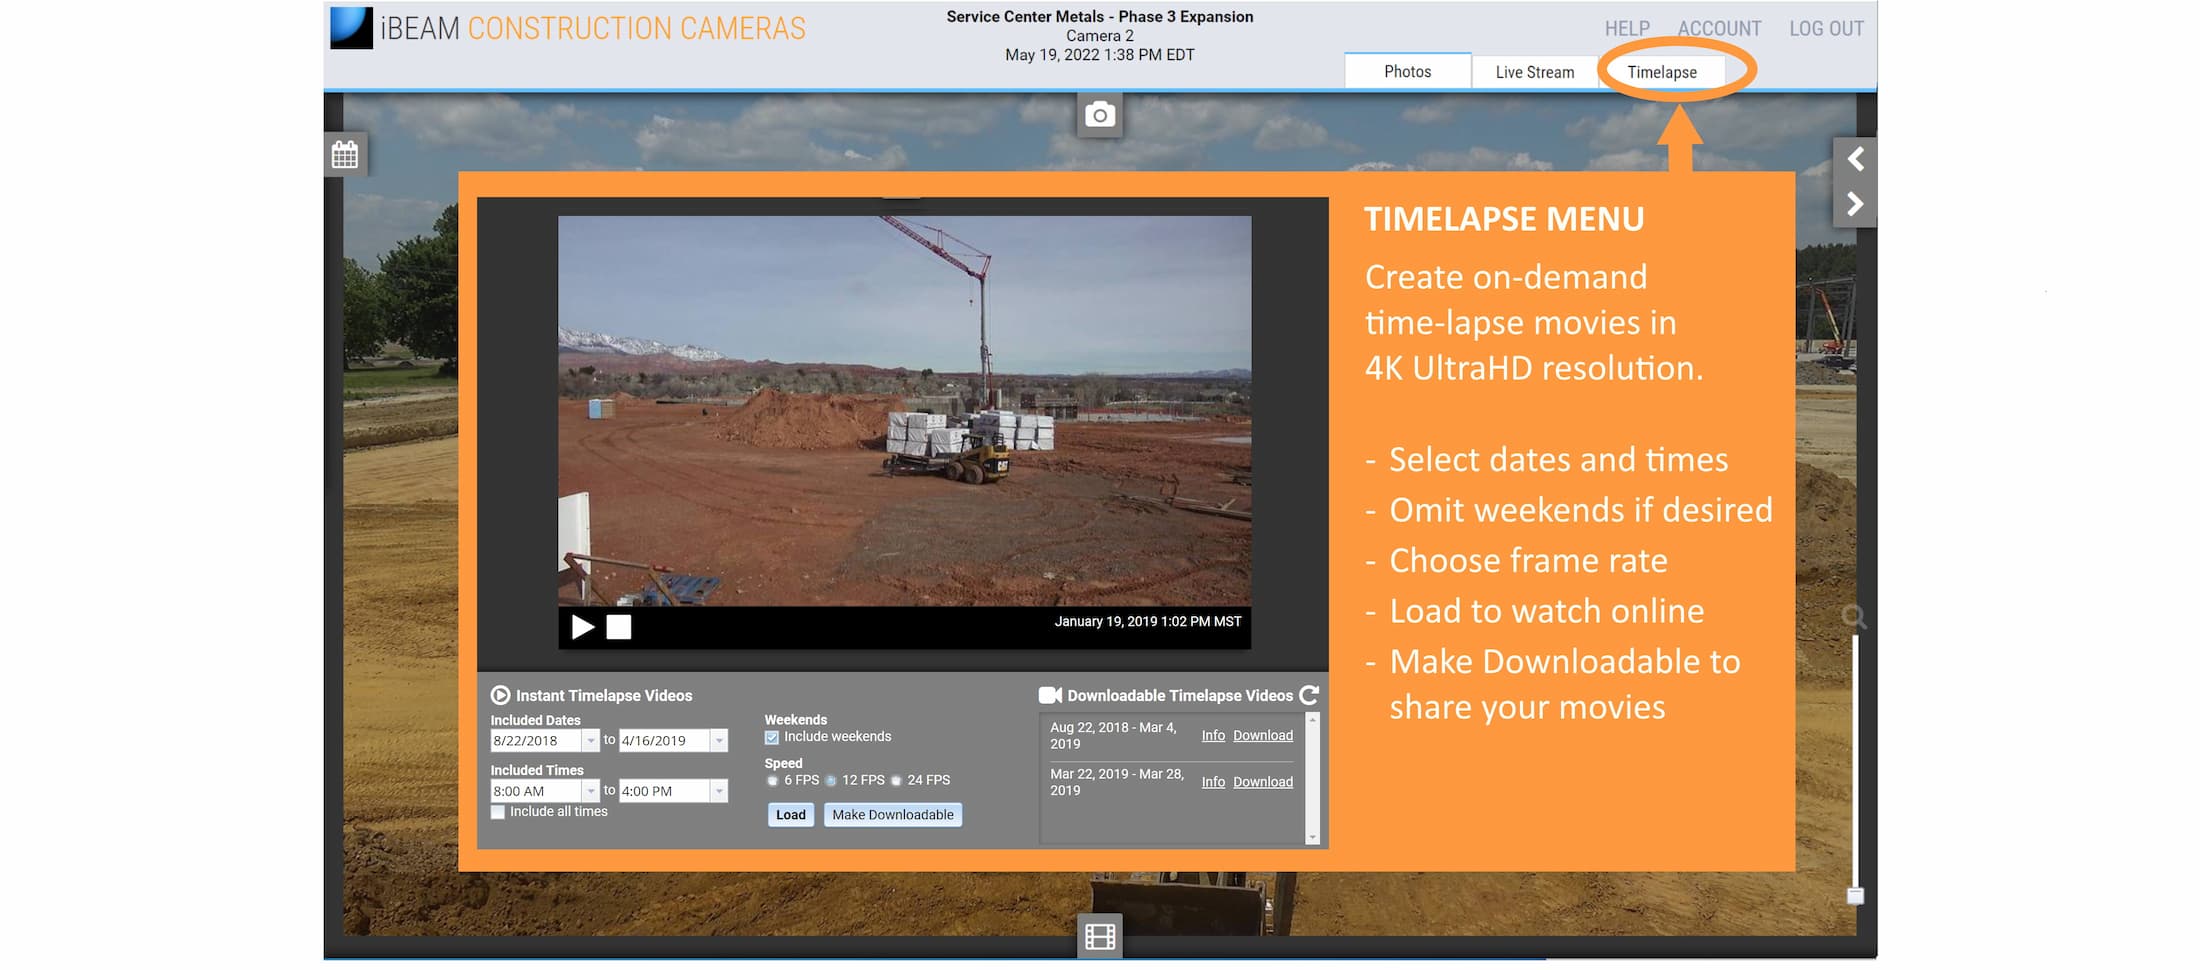Screen dimensions: 2200x970
Task: Click the camera snapshot icon at top
Action: [1099, 115]
